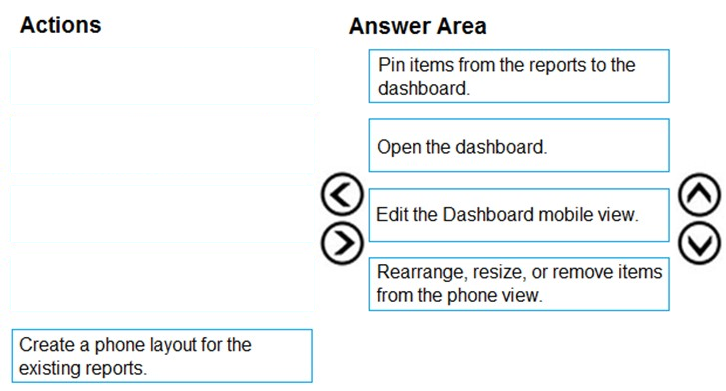Click blank Answer Area space below last item
The width and height of the screenshot is (726, 391).
click(x=519, y=352)
